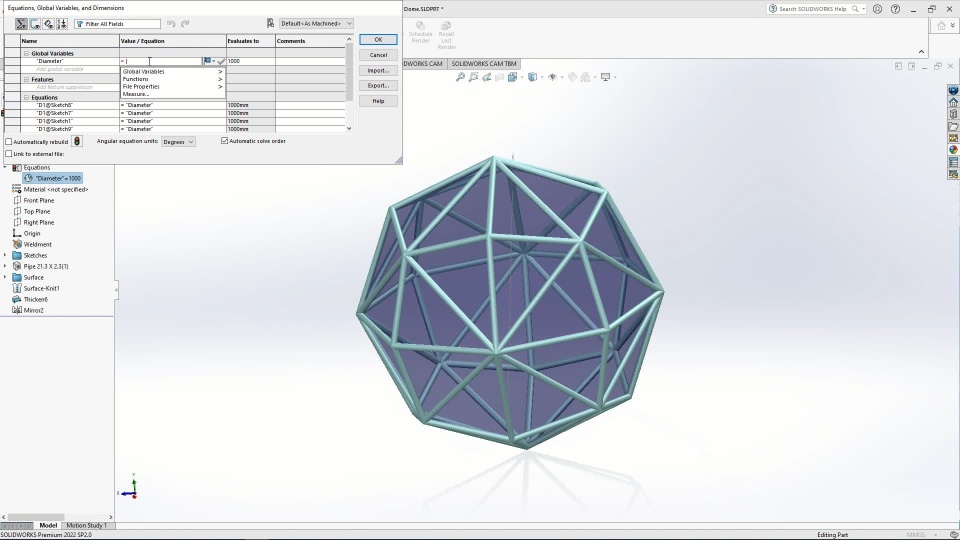Collapse the ribbon with the up chevron
The image size is (960, 540).
tap(921, 52)
